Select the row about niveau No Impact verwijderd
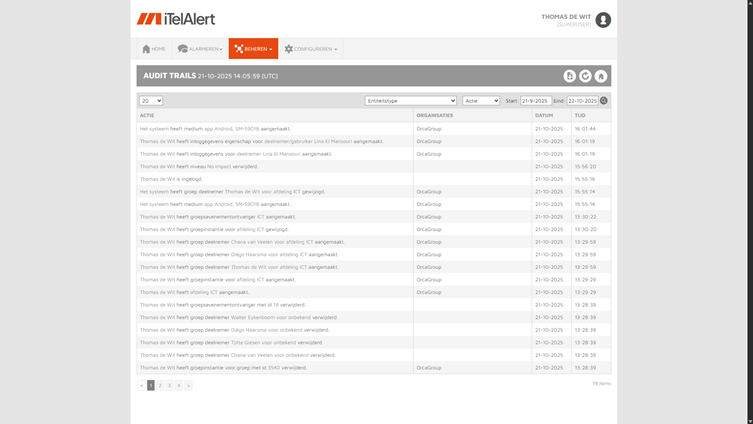Image resolution: width=753 pixels, height=424 pixels. [x=374, y=167]
